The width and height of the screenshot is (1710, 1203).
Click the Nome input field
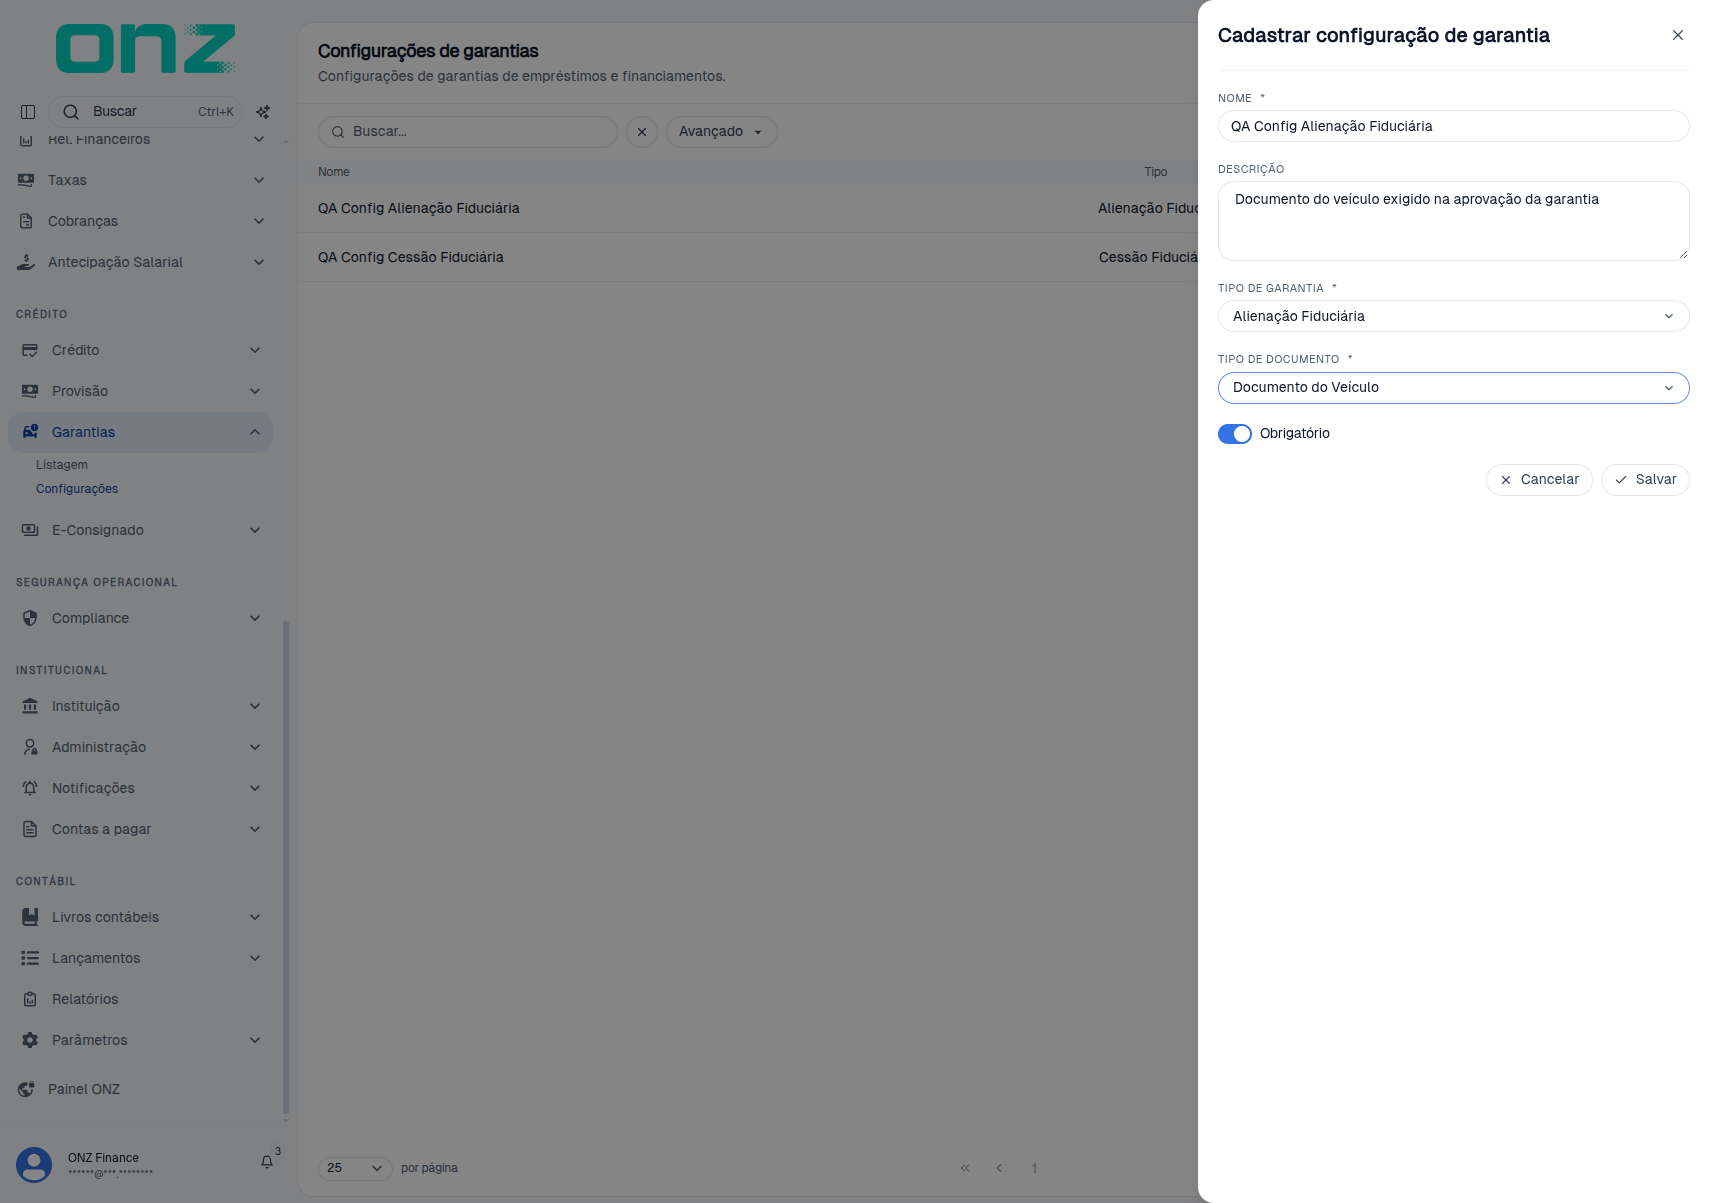(x=1453, y=126)
